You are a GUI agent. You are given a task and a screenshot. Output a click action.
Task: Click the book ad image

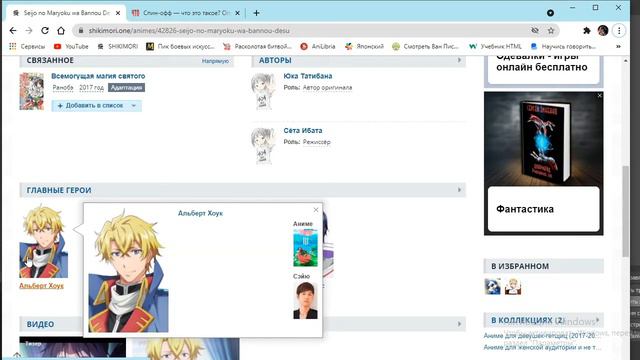(x=544, y=140)
